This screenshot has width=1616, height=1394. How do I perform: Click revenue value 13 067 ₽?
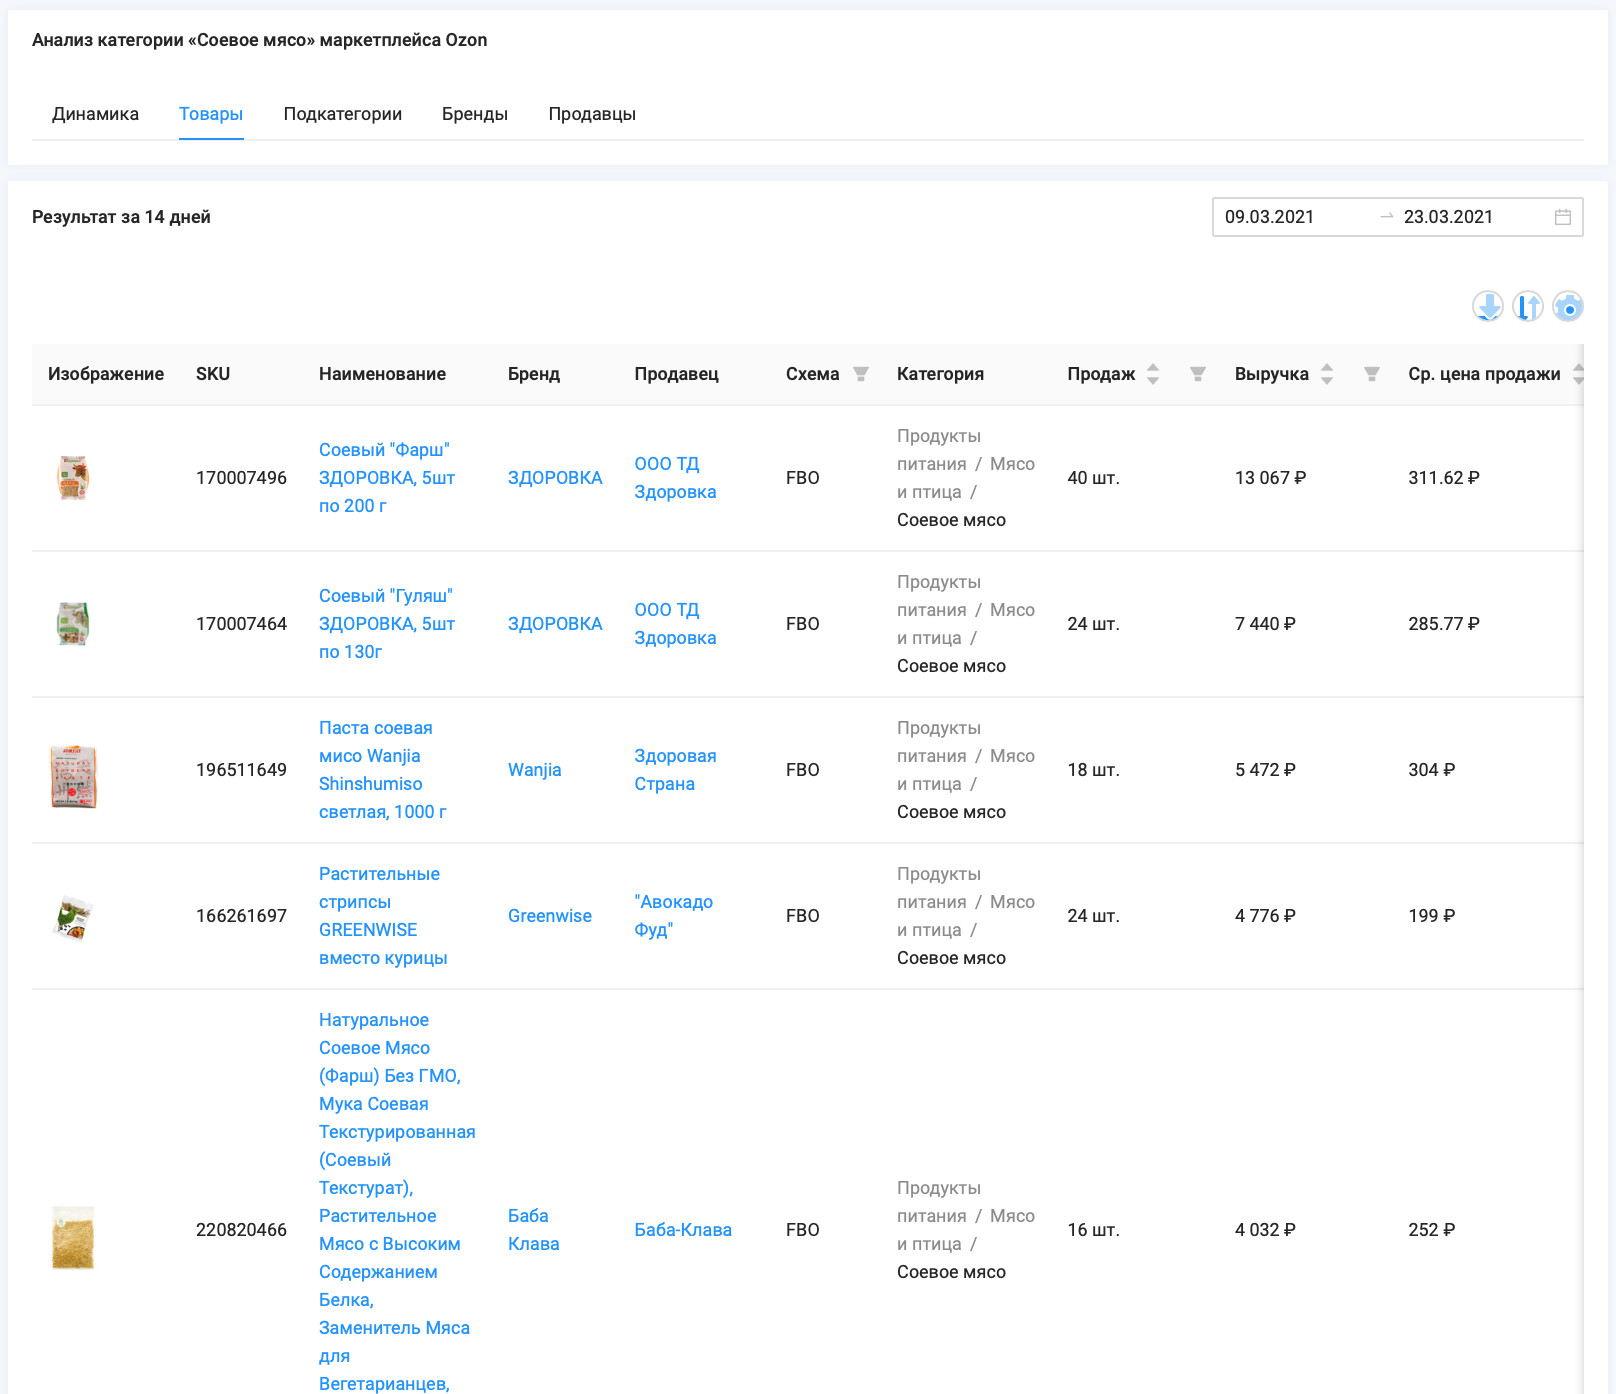pos(1271,478)
